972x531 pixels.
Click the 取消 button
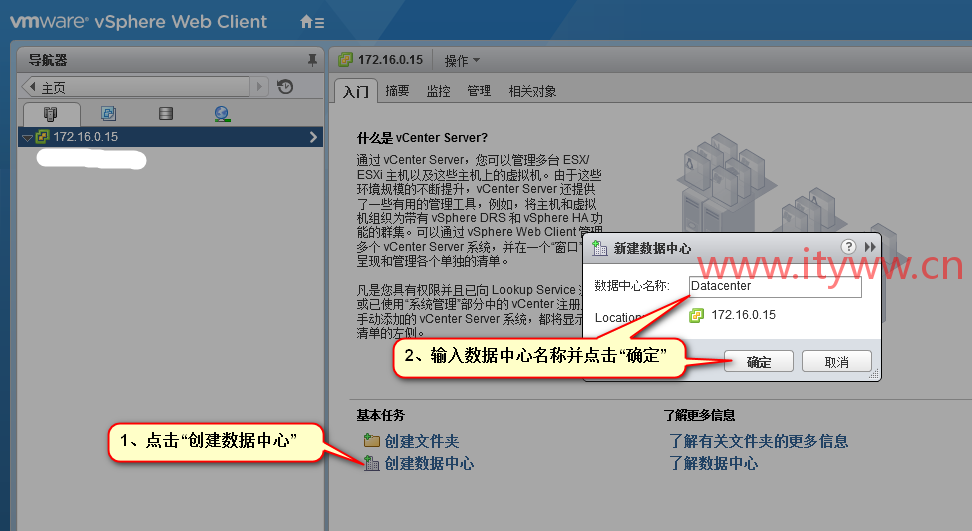[x=837, y=362]
